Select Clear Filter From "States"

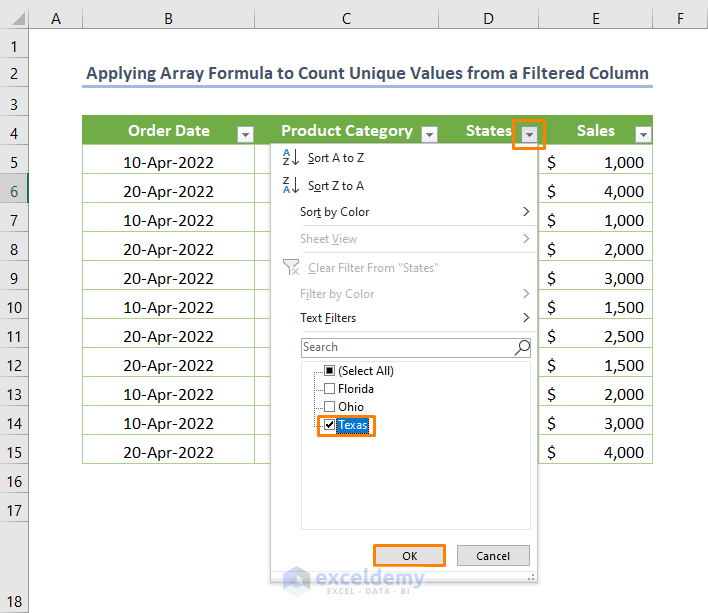pos(404,268)
